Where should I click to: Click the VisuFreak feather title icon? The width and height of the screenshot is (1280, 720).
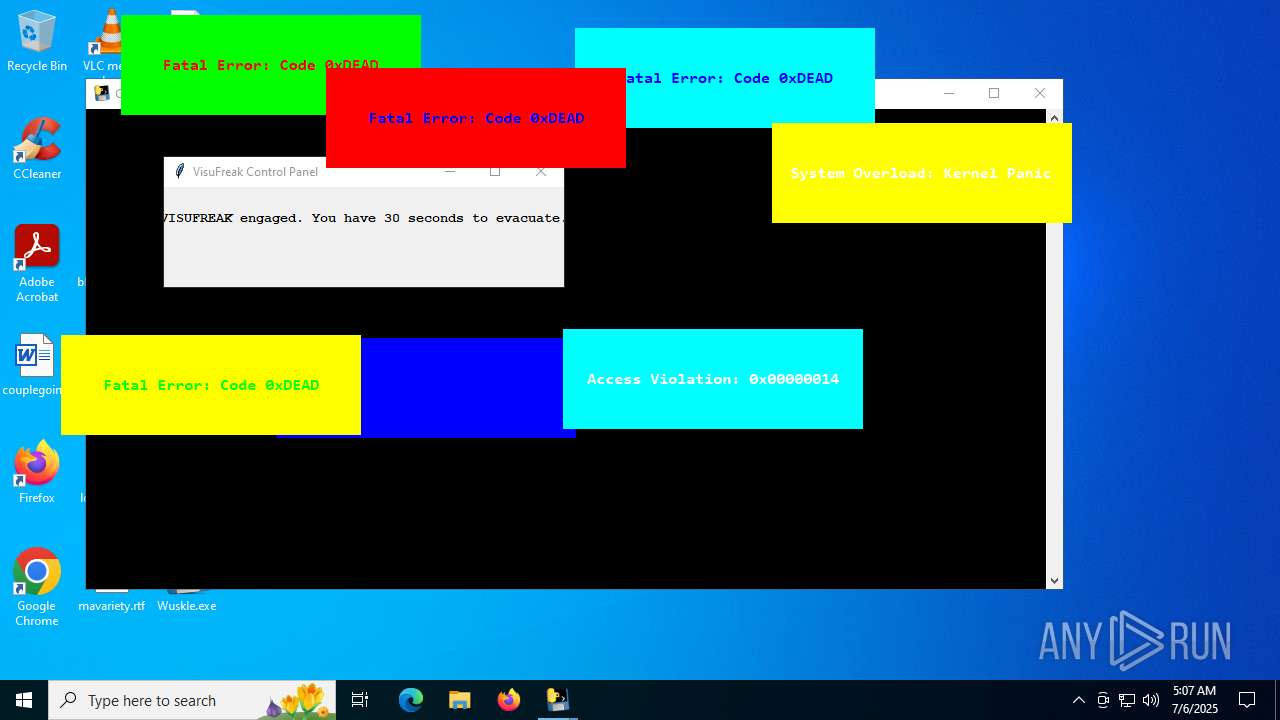pos(180,172)
